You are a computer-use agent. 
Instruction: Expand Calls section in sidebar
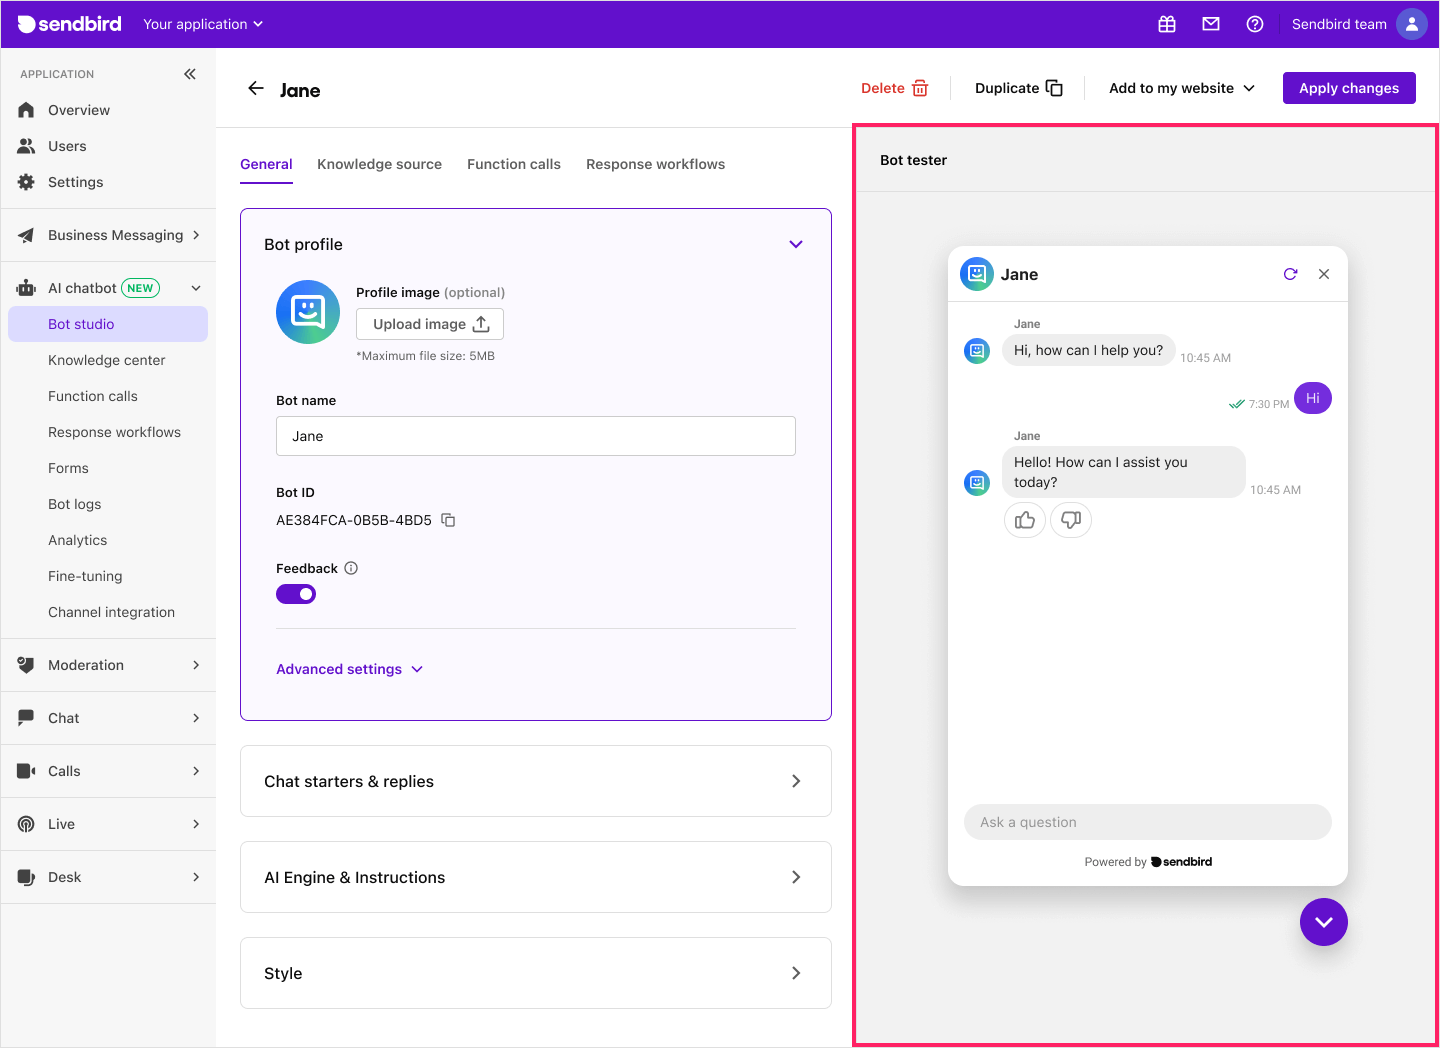pos(108,771)
